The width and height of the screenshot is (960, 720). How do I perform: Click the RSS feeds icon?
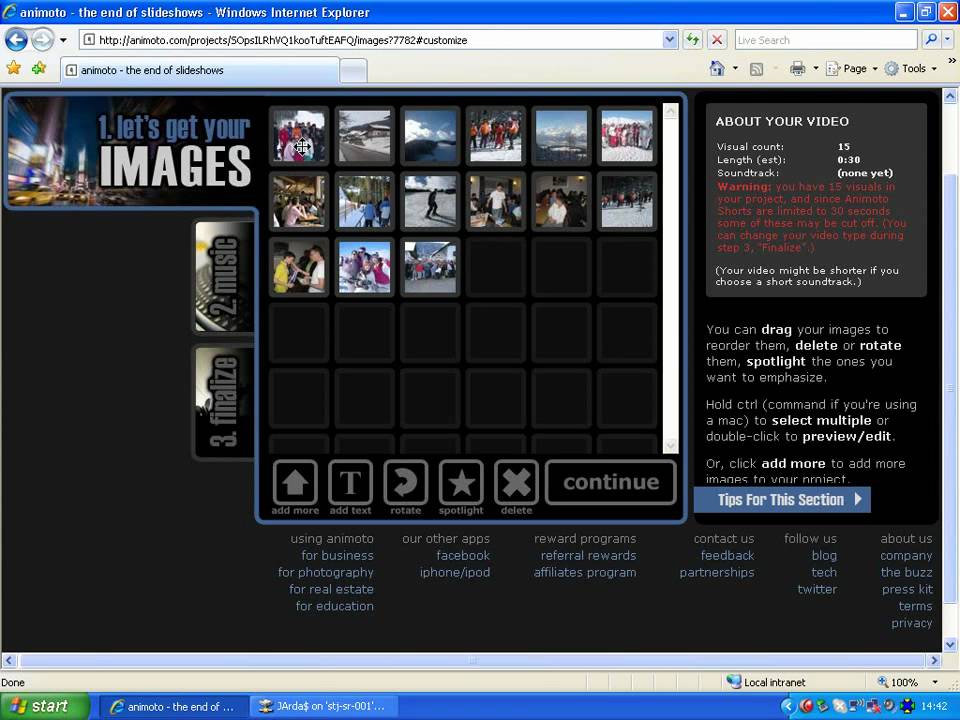[x=757, y=69]
